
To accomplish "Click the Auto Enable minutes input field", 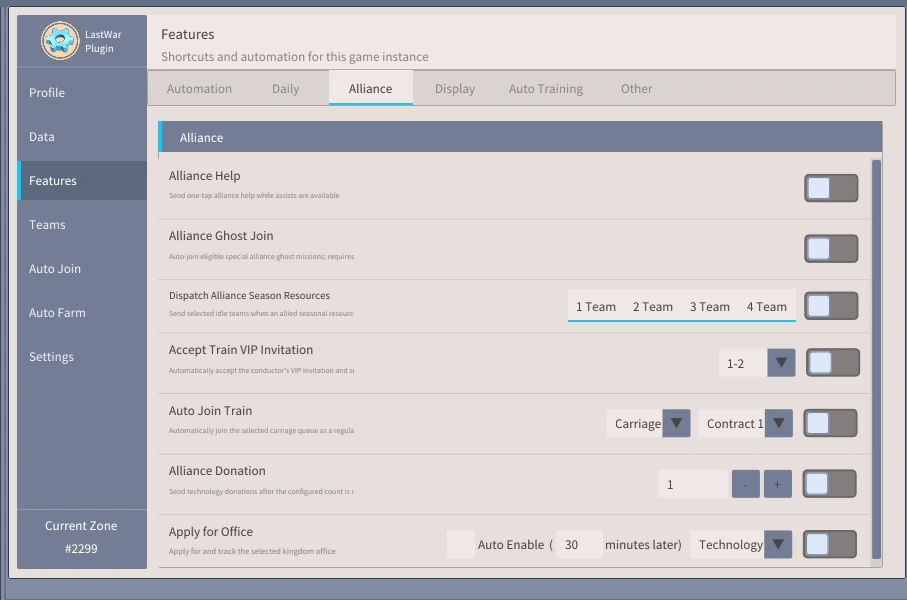I will pos(579,544).
